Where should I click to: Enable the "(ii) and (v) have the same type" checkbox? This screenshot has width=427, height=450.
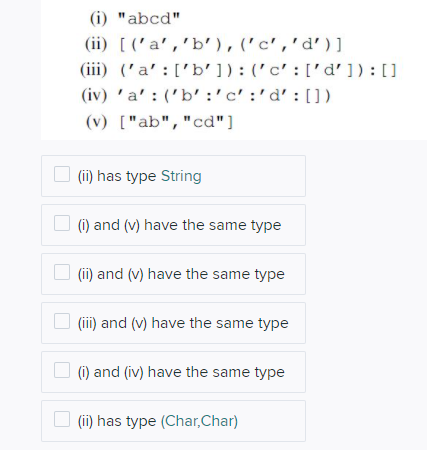click(62, 272)
